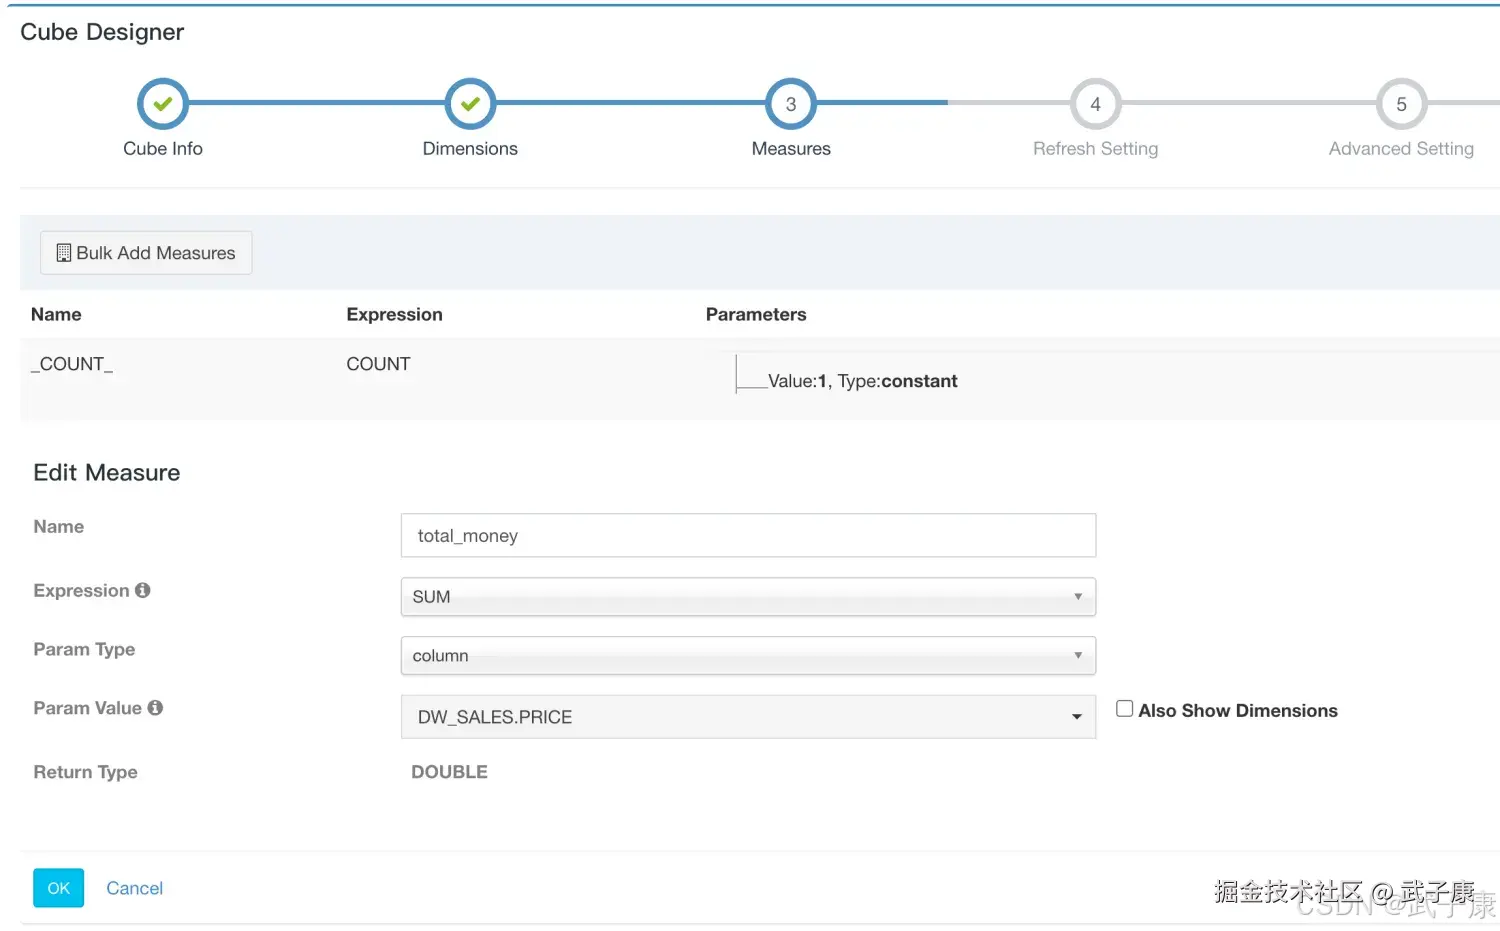This screenshot has height=931, width=1500.
Task: Click the Refresh Setting step 4 circle
Action: point(1095,104)
